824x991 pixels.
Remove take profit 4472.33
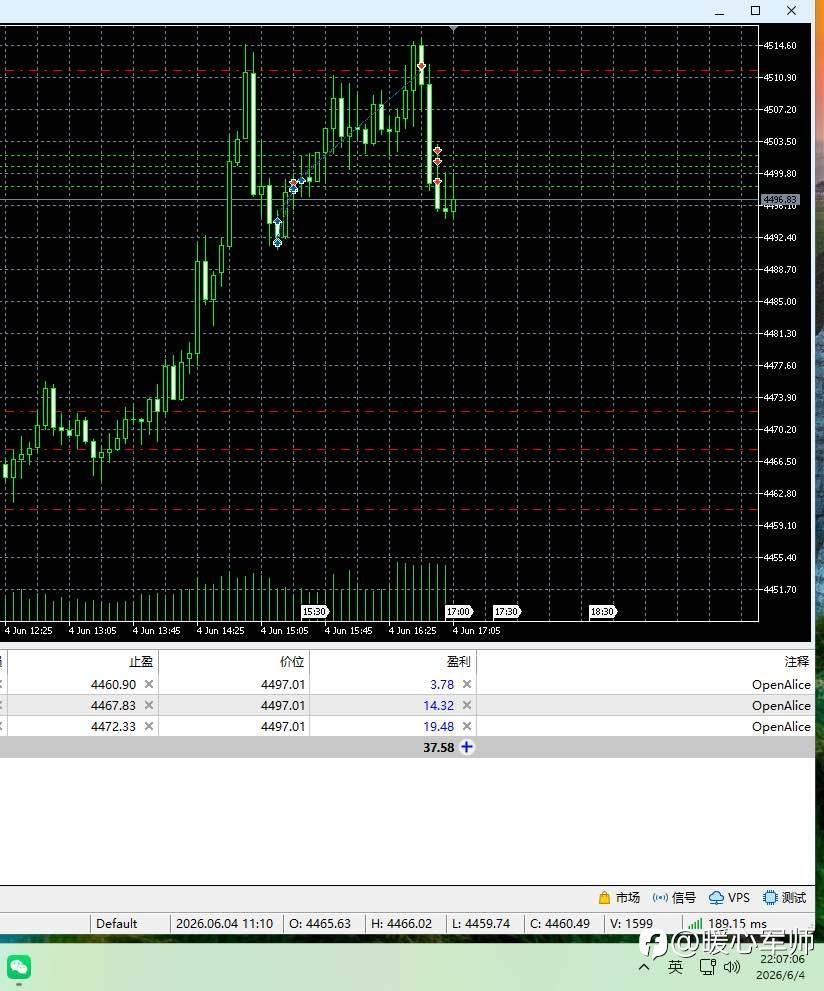click(x=148, y=726)
